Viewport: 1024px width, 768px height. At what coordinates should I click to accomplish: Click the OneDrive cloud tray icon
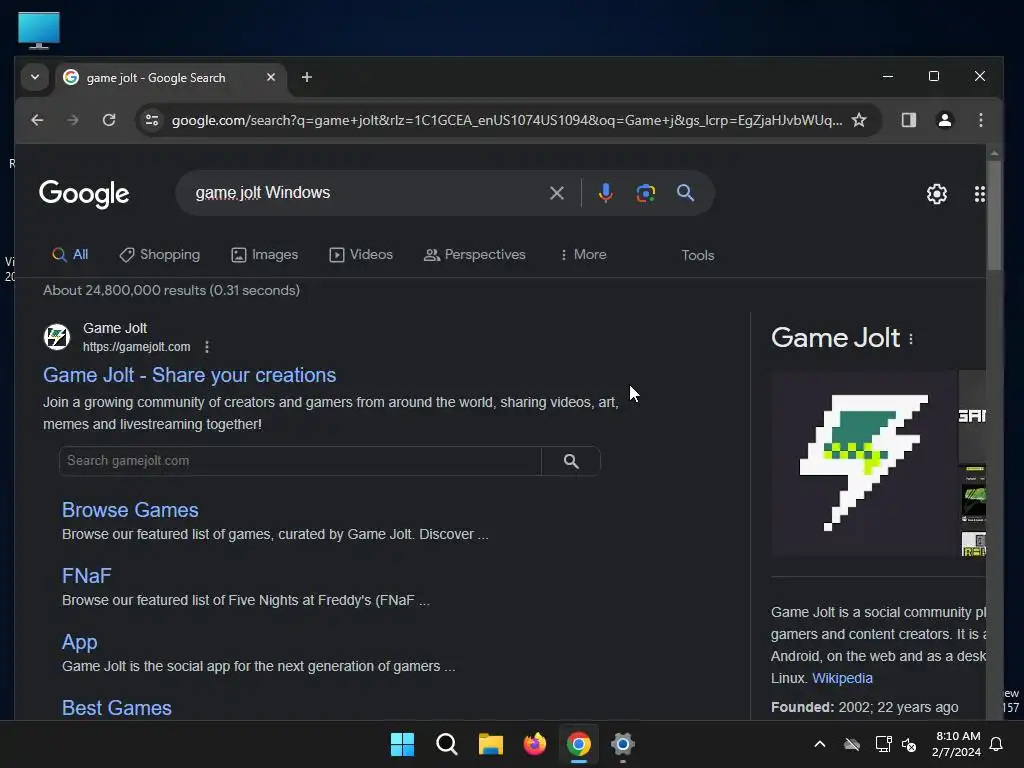pyautogui.click(x=852, y=744)
